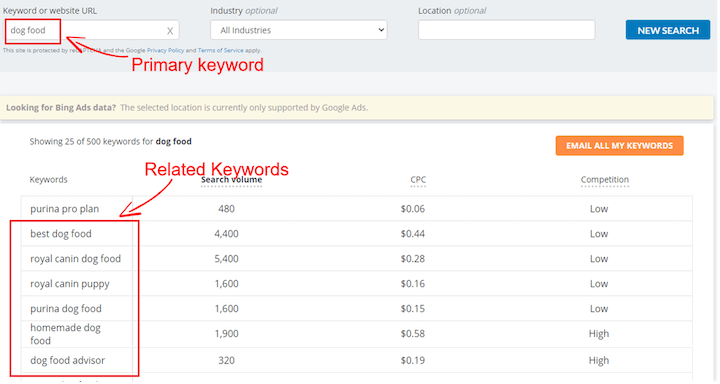Clear the keyword field with the X

(170, 31)
